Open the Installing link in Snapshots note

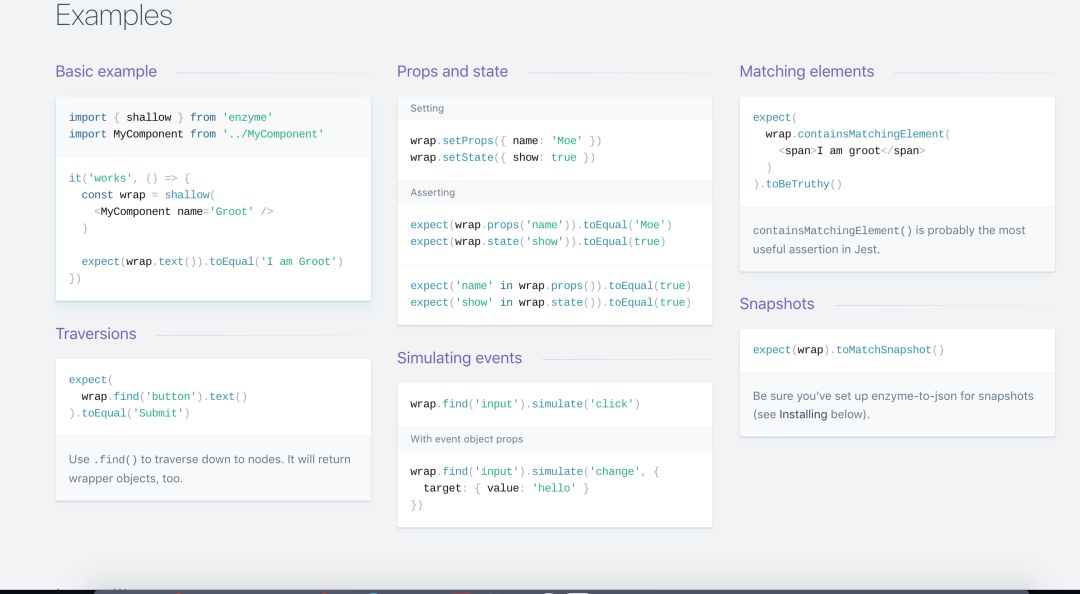tap(803, 414)
